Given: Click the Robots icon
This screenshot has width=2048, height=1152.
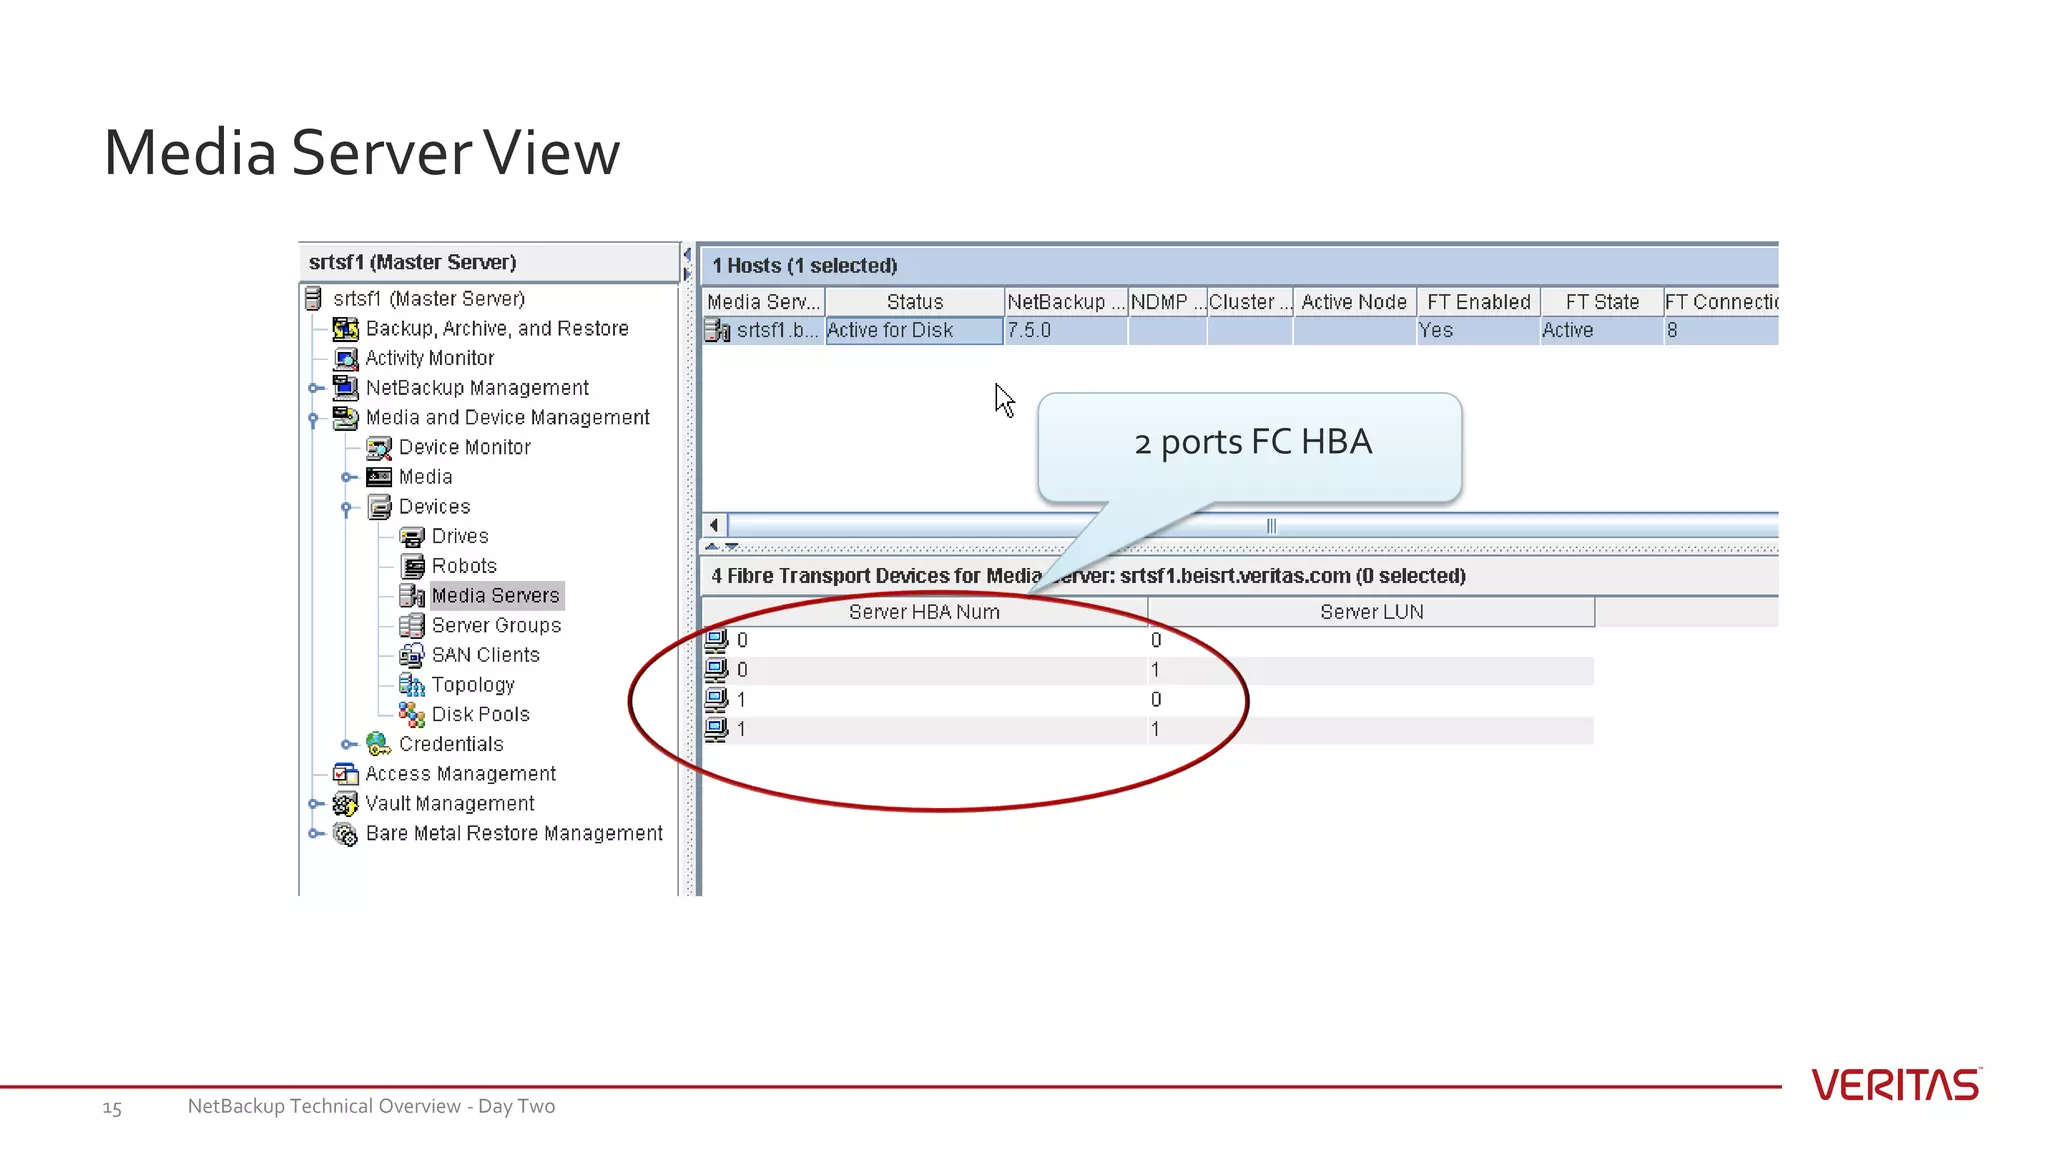Looking at the screenshot, I should click(412, 566).
